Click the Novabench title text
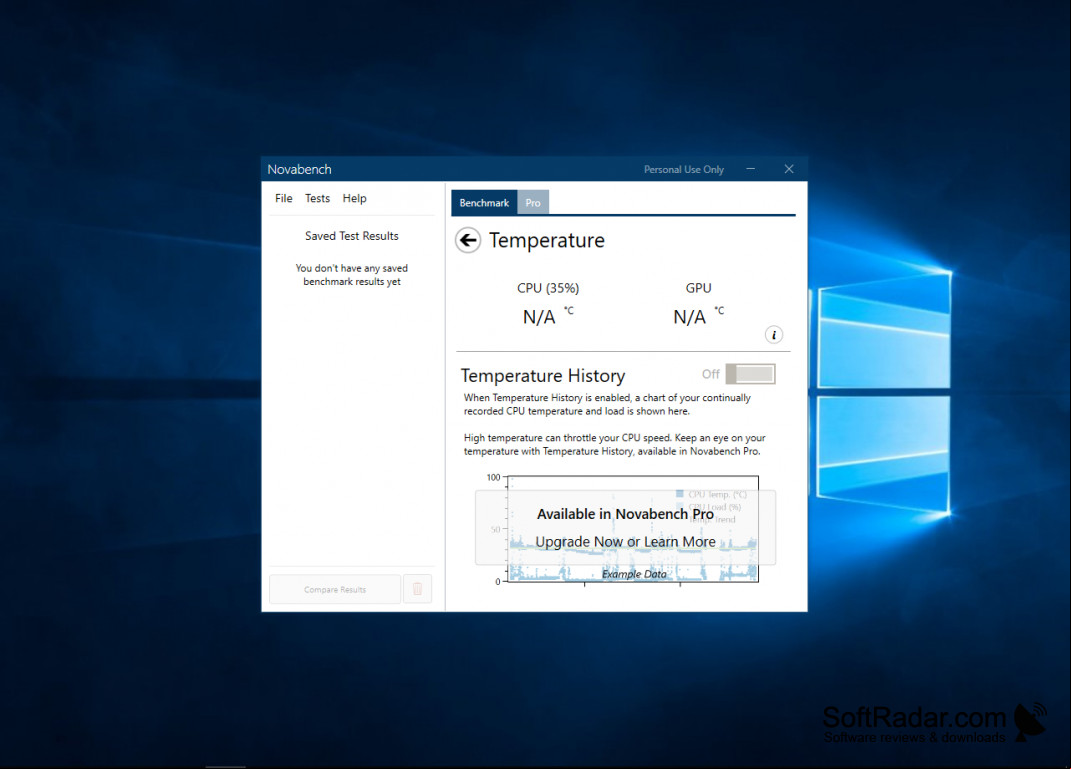 [299, 169]
